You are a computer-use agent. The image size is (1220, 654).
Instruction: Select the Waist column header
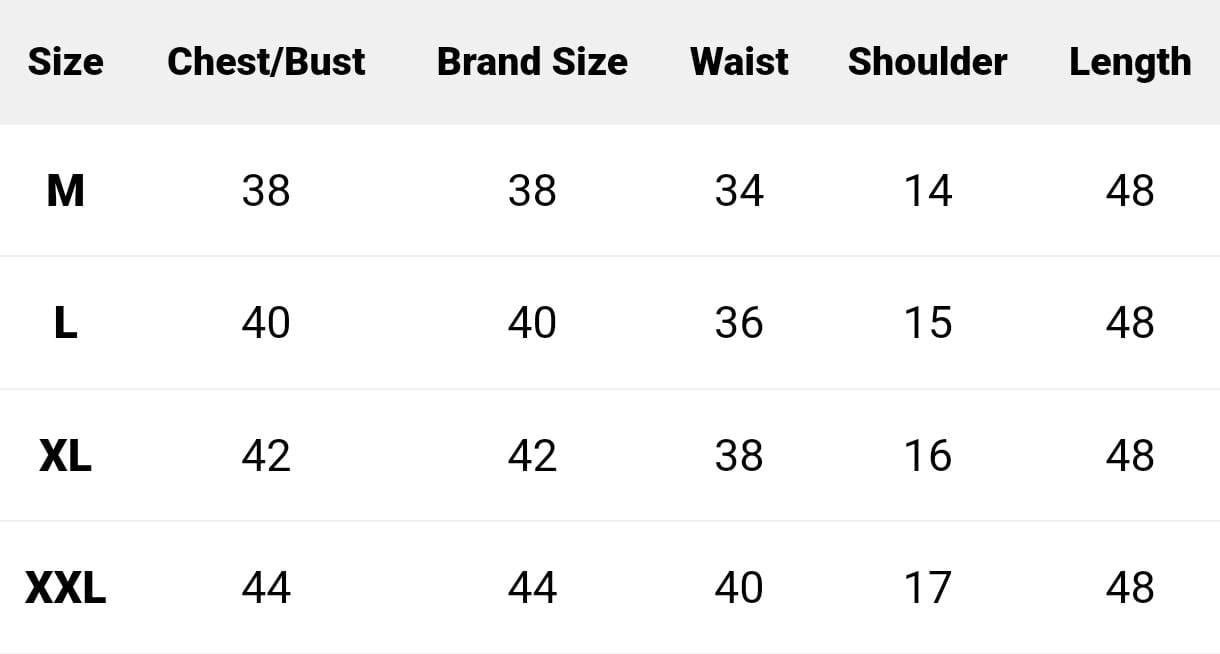pos(739,62)
